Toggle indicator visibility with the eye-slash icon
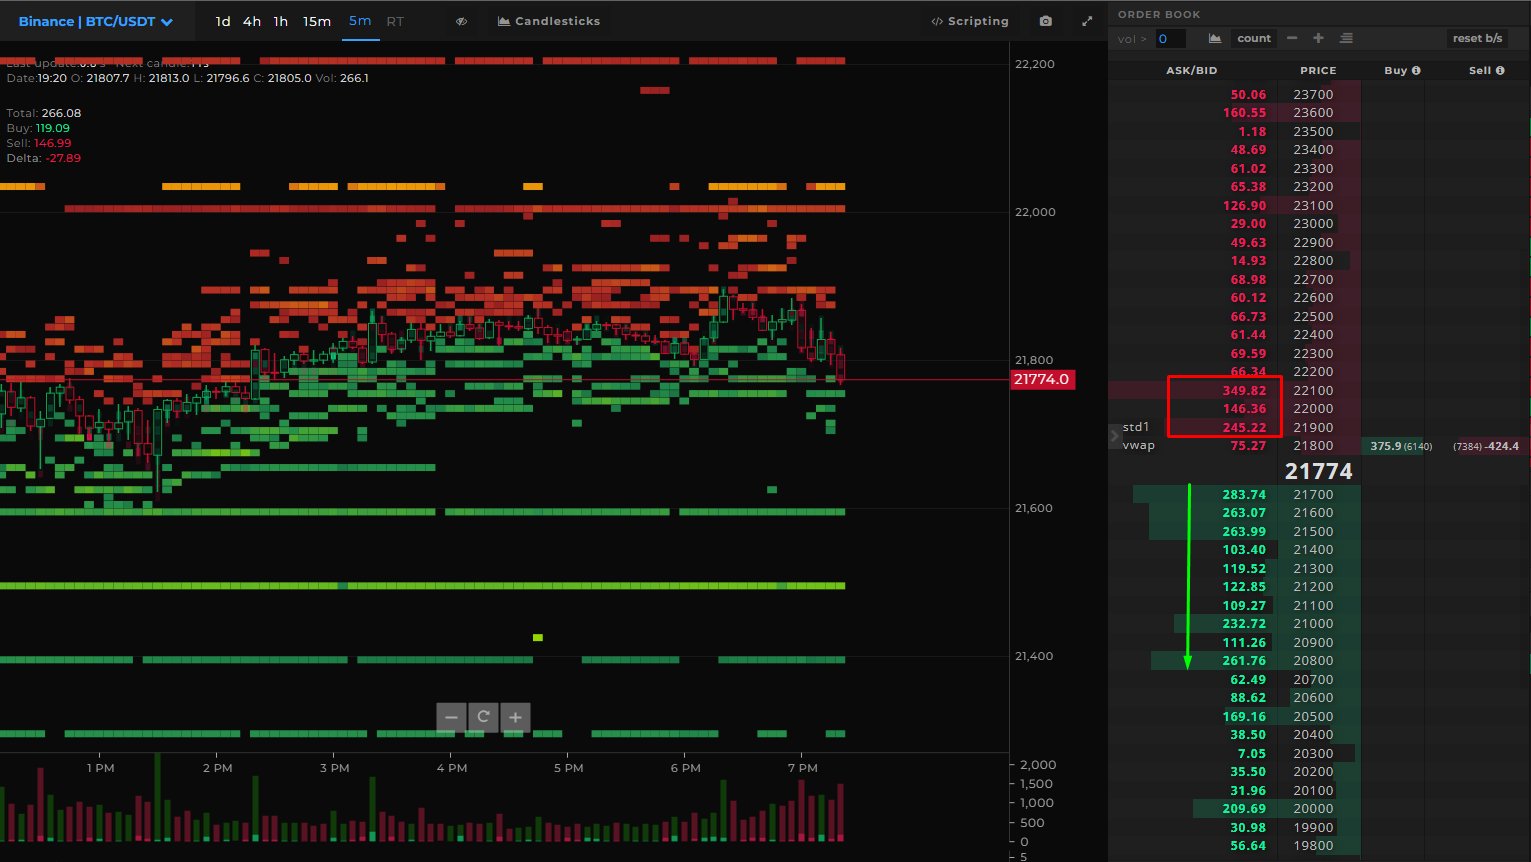Image resolution: width=1531 pixels, height=862 pixels. click(461, 21)
